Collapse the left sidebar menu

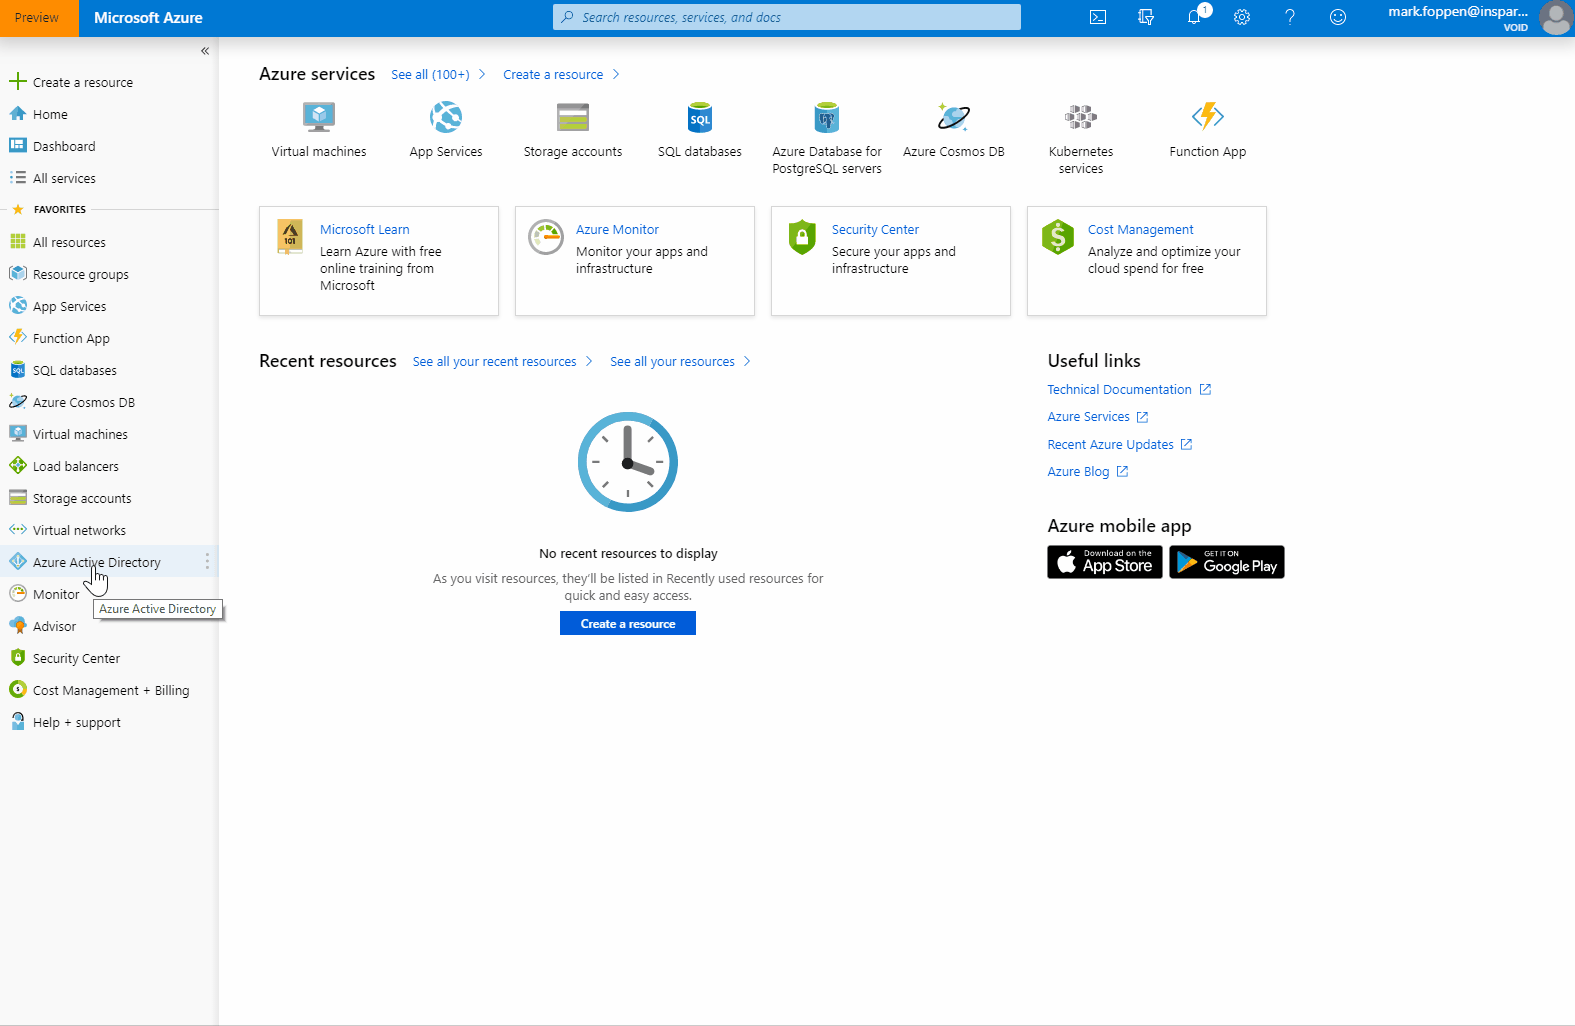(x=205, y=51)
